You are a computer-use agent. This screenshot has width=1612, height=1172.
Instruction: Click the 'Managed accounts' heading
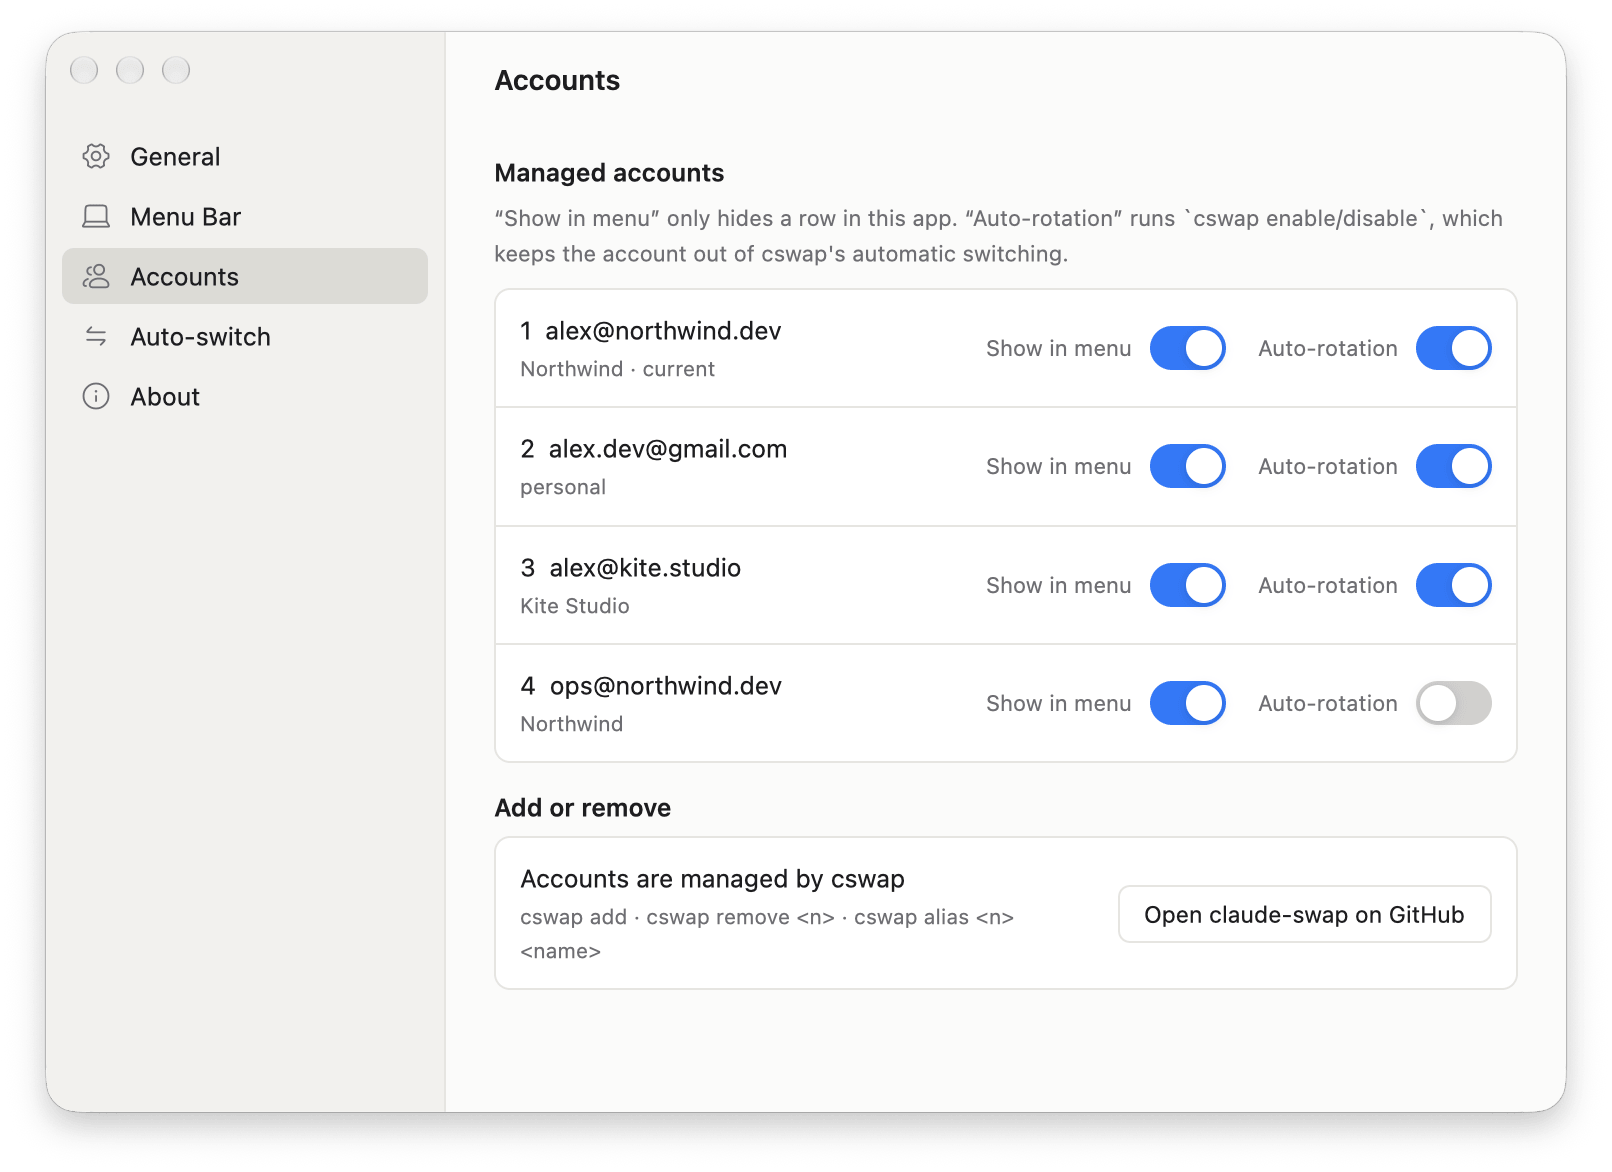[x=609, y=173]
